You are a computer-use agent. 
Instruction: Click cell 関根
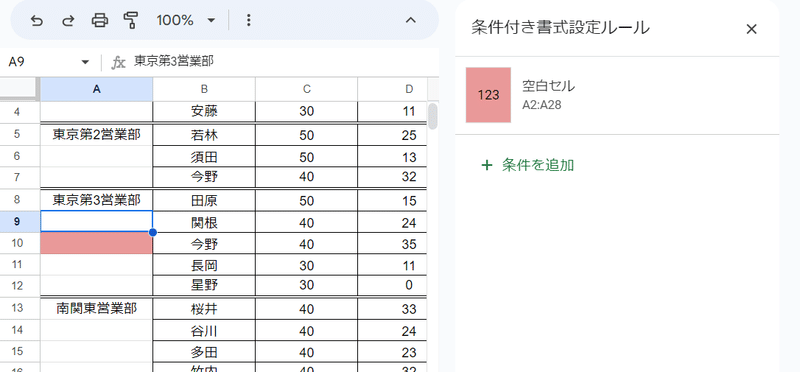pos(204,222)
